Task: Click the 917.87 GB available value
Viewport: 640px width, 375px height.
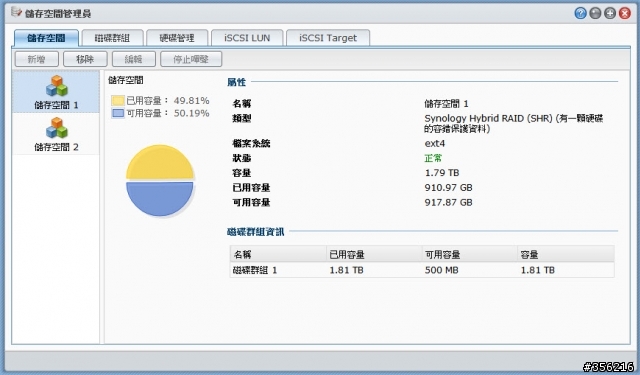Action: pos(448,202)
